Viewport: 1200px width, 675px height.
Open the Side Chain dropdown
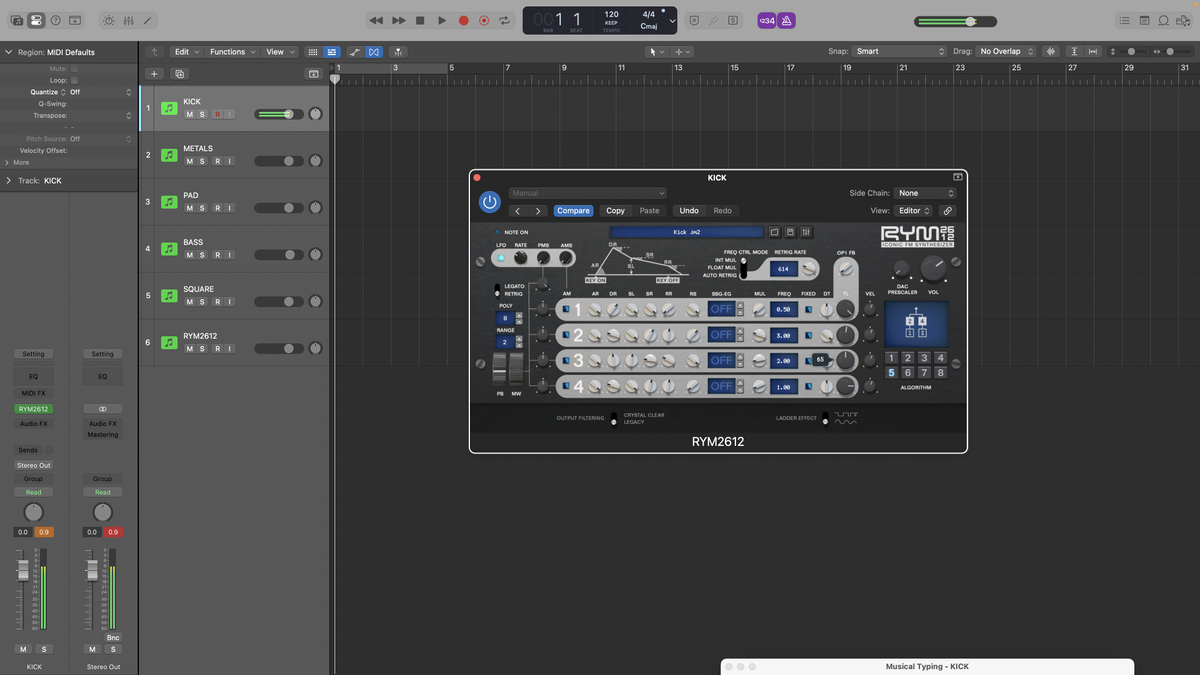tap(925, 193)
